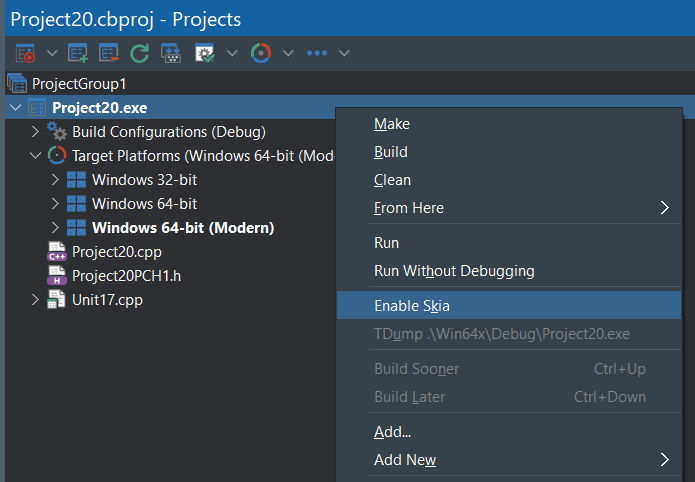Choose Add... from context menu
The height and width of the screenshot is (482, 695).
(x=509, y=431)
